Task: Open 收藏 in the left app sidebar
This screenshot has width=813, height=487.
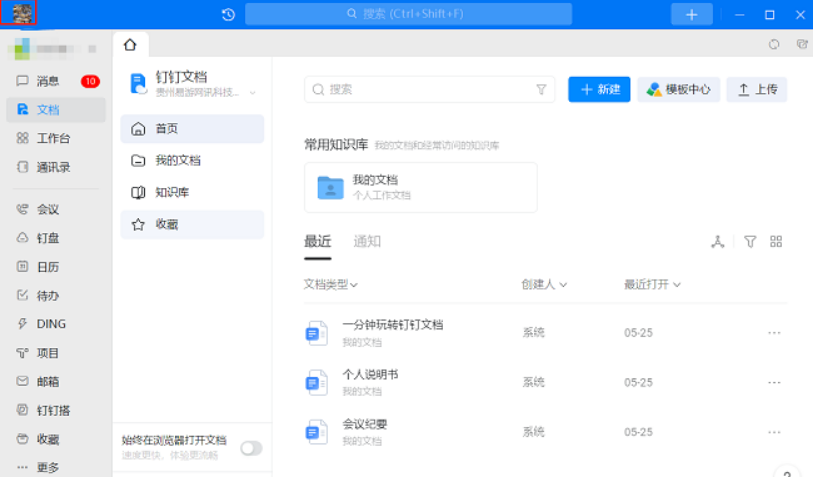Action: [x=56, y=439]
